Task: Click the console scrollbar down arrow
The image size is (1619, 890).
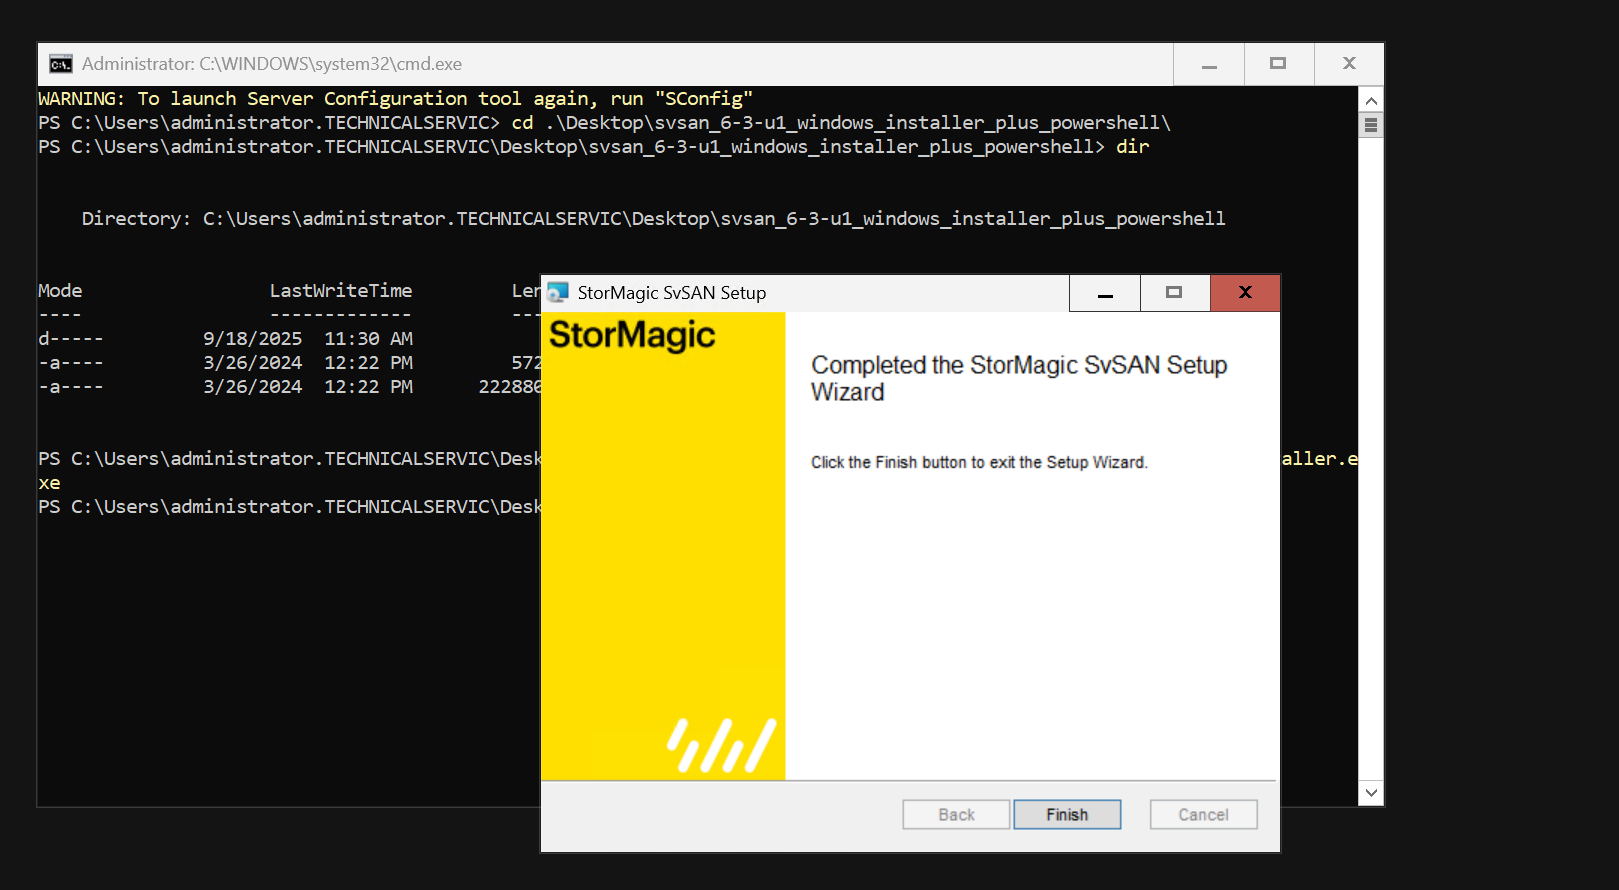Action: tap(1371, 793)
